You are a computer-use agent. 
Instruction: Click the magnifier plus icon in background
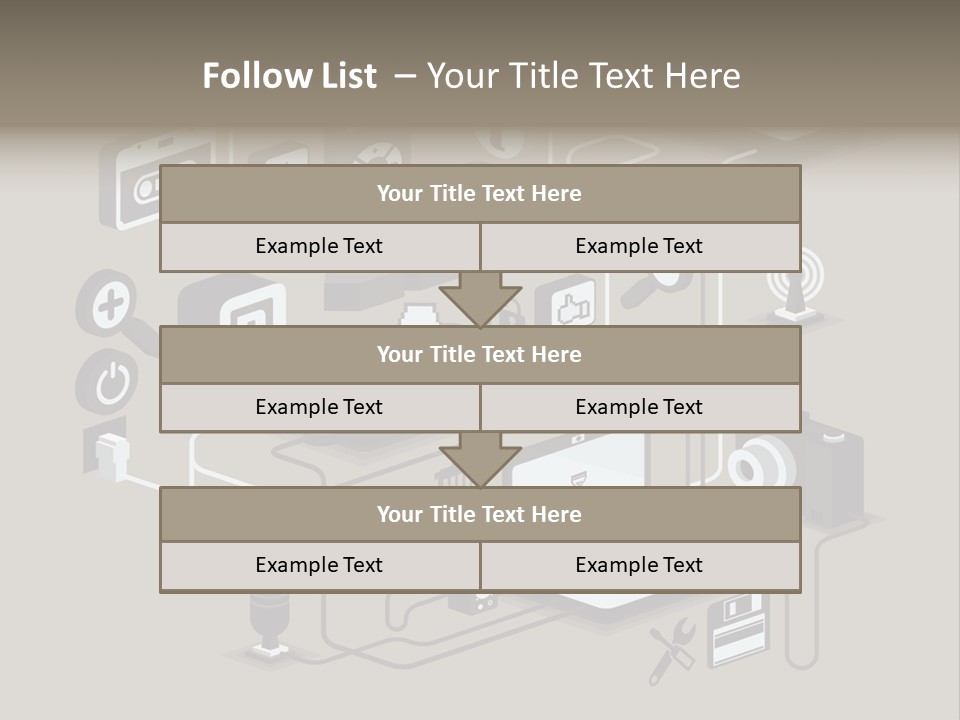(x=111, y=300)
